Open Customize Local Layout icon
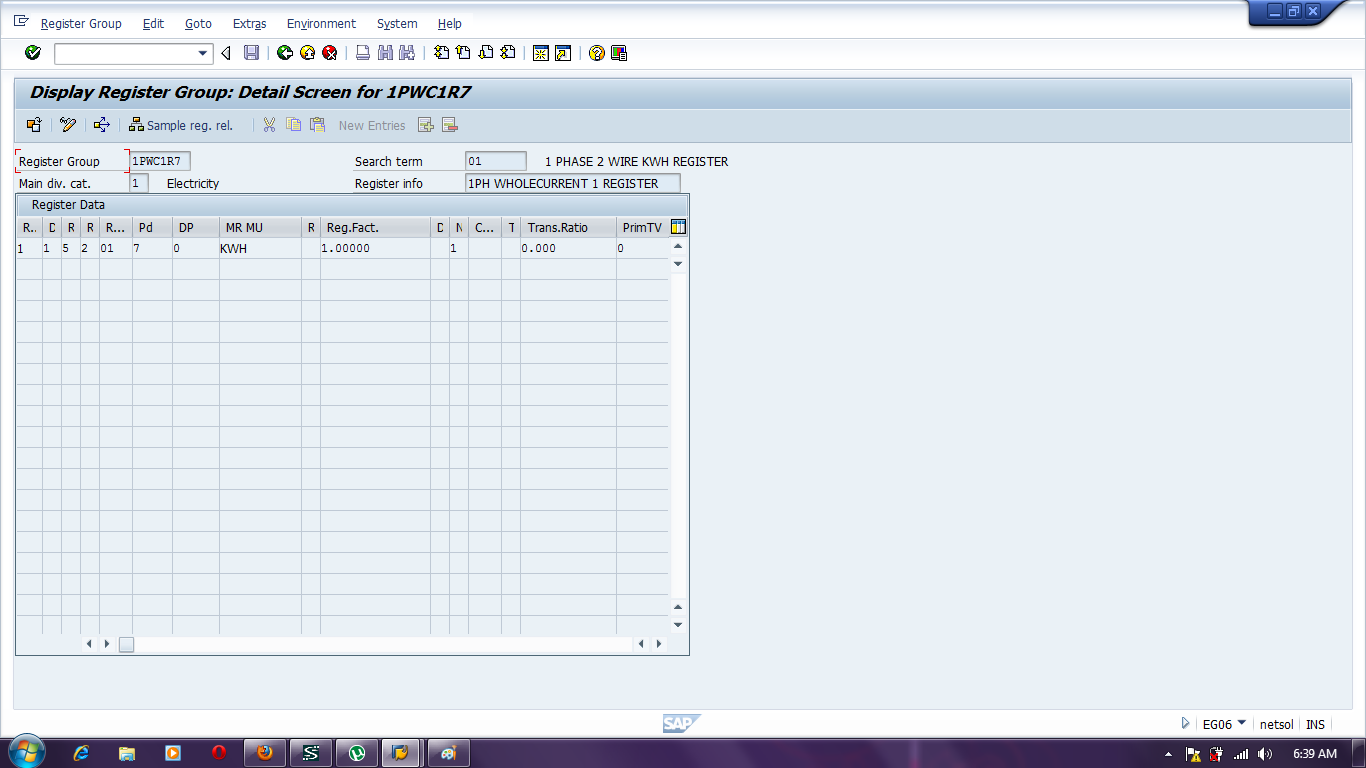 pyautogui.click(x=619, y=53)
